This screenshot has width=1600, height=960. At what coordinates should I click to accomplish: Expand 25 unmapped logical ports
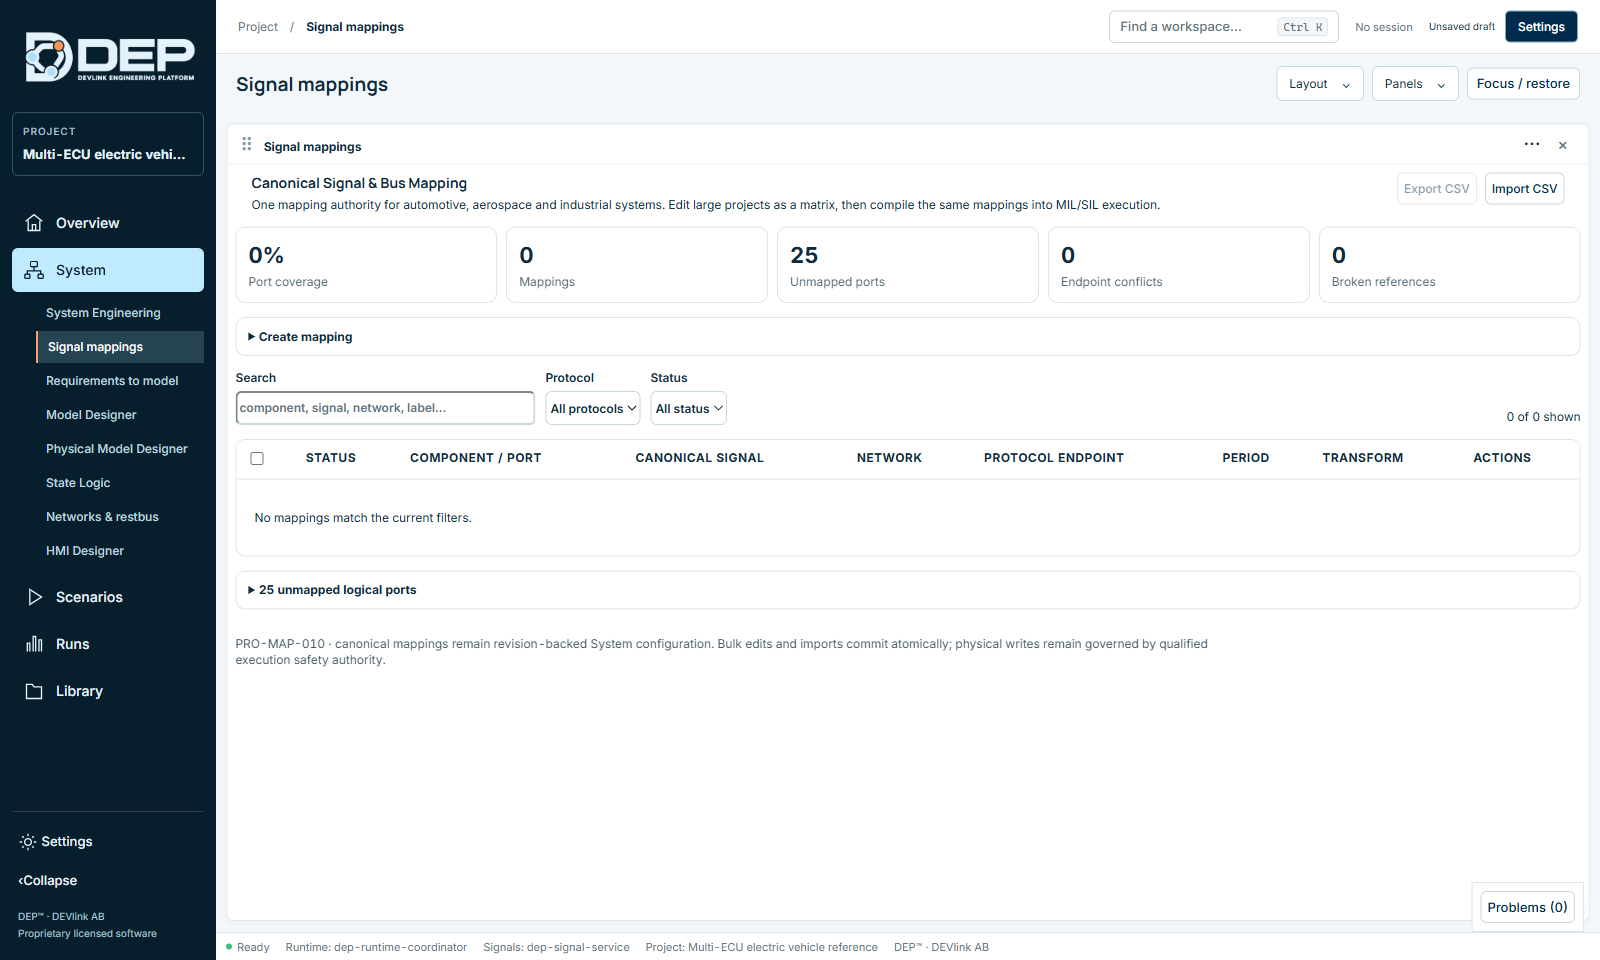[x=332, y=590]
